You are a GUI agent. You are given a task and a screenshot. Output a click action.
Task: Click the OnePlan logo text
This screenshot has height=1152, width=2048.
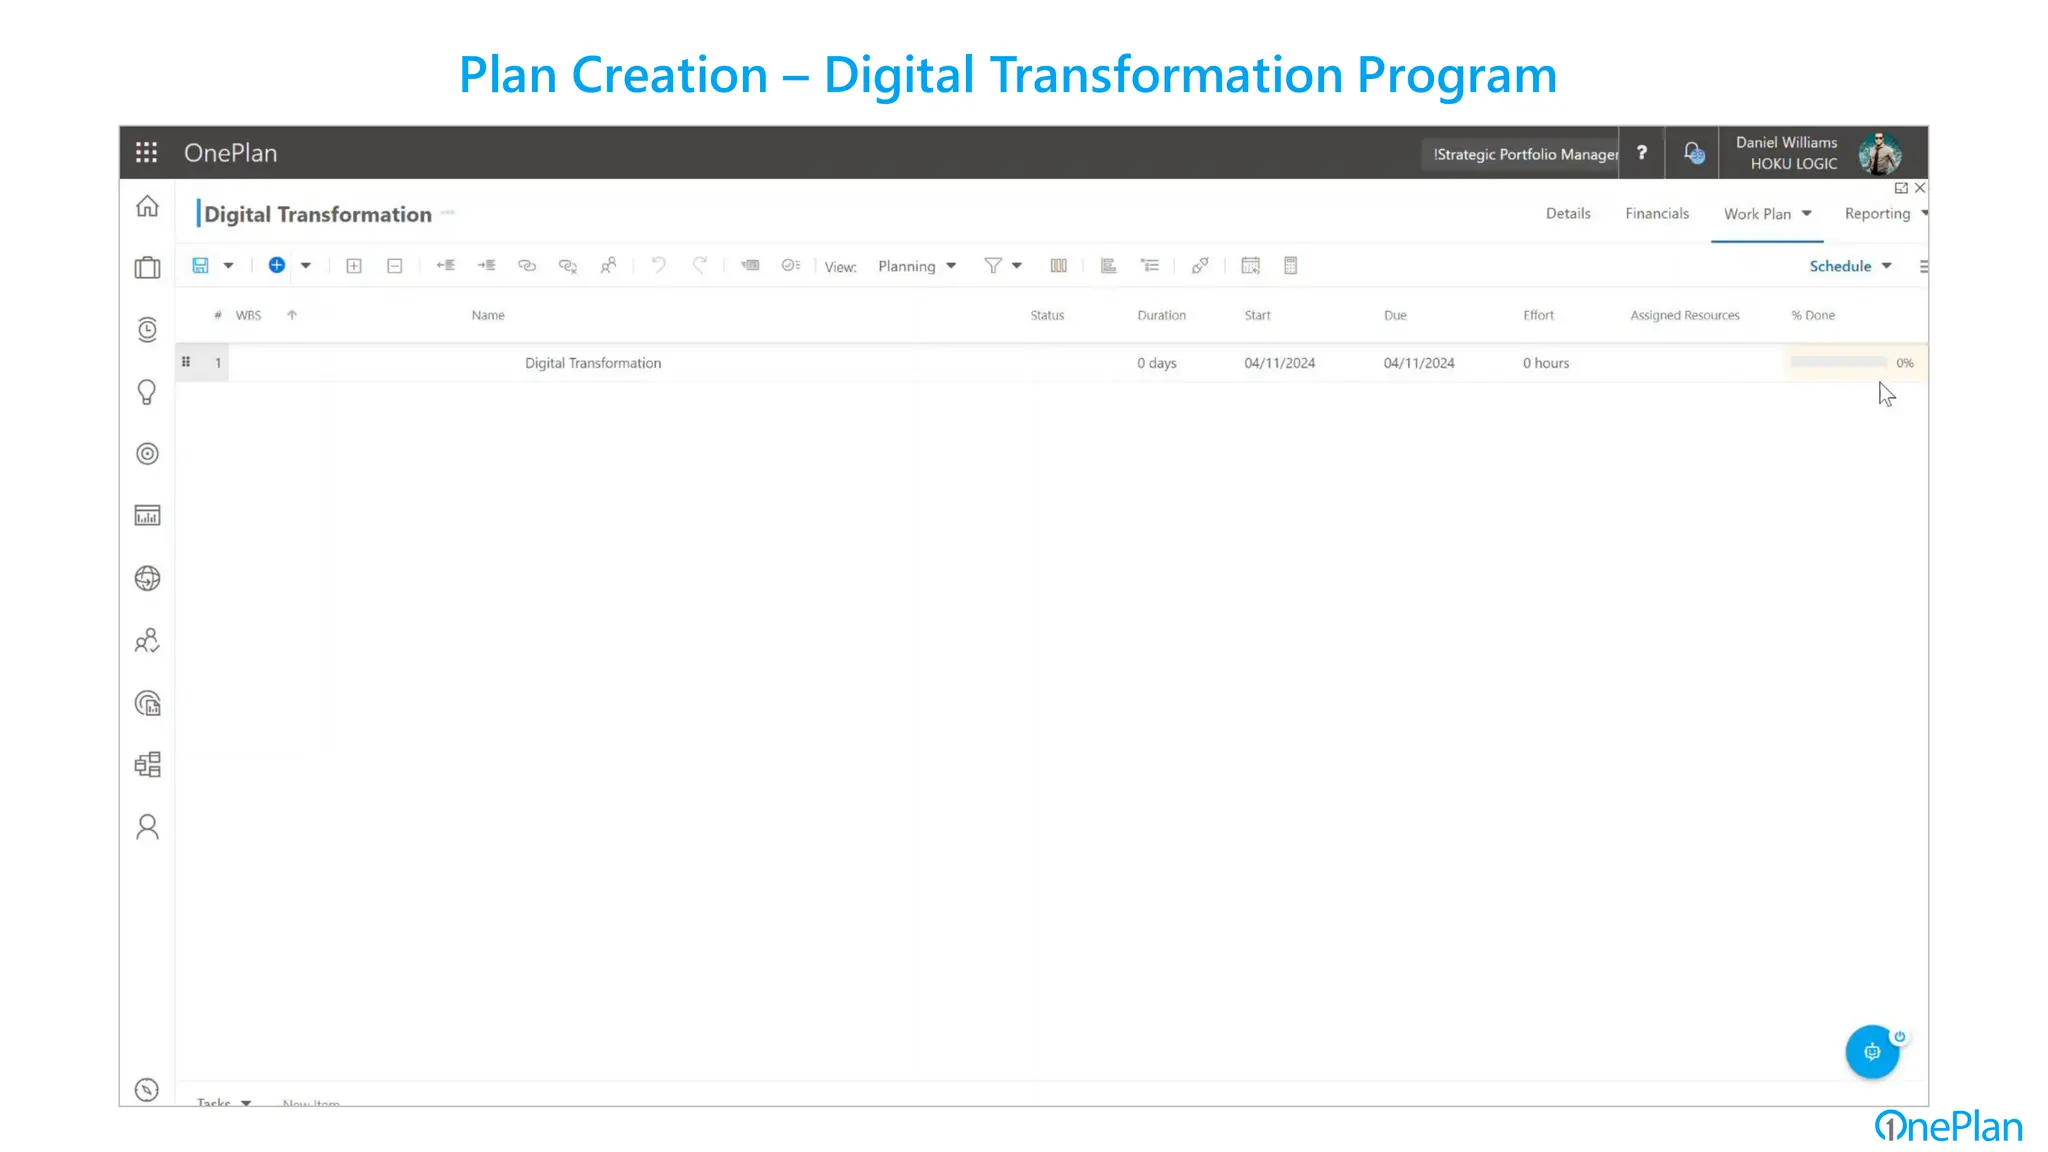pos(231,152)
